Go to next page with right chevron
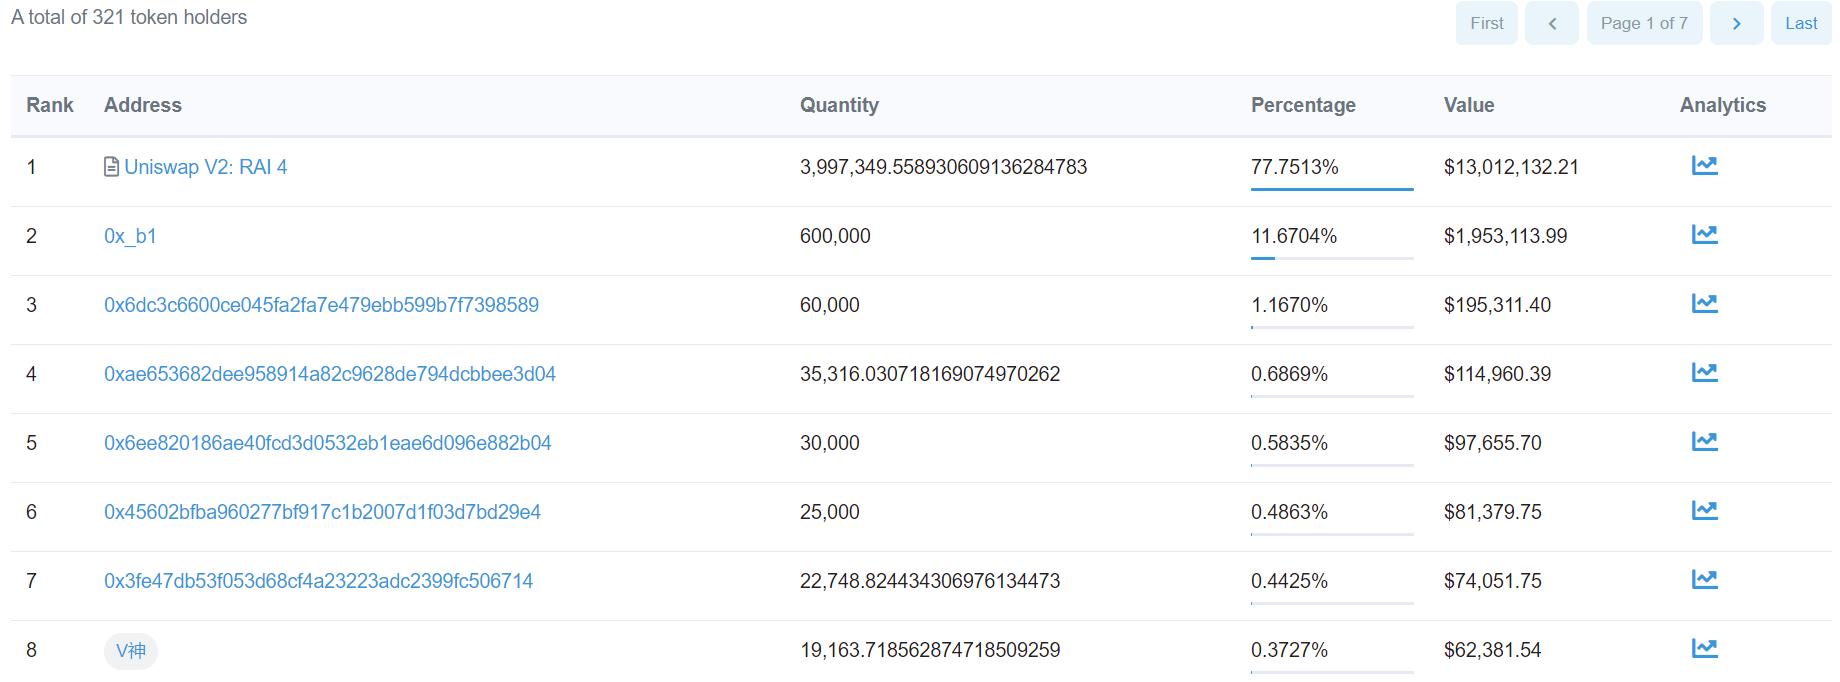This screenshot has height=682, width=1840. (x=1736, y=23)
